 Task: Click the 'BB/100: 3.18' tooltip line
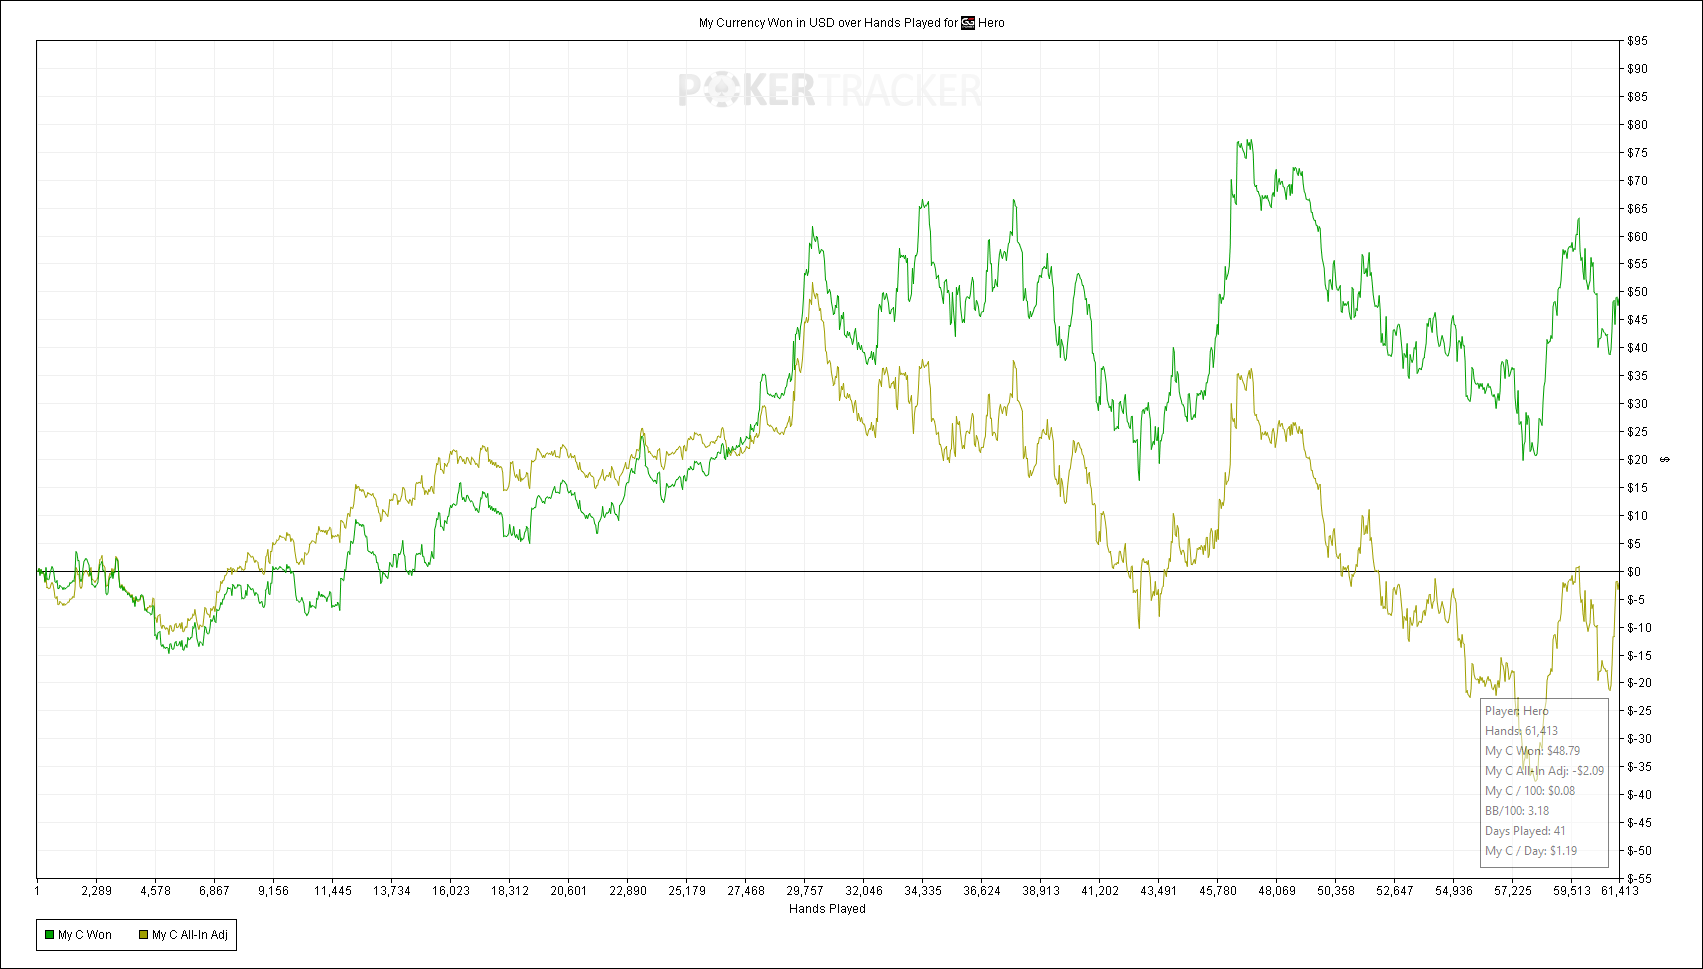click(x=1517, y=811)
